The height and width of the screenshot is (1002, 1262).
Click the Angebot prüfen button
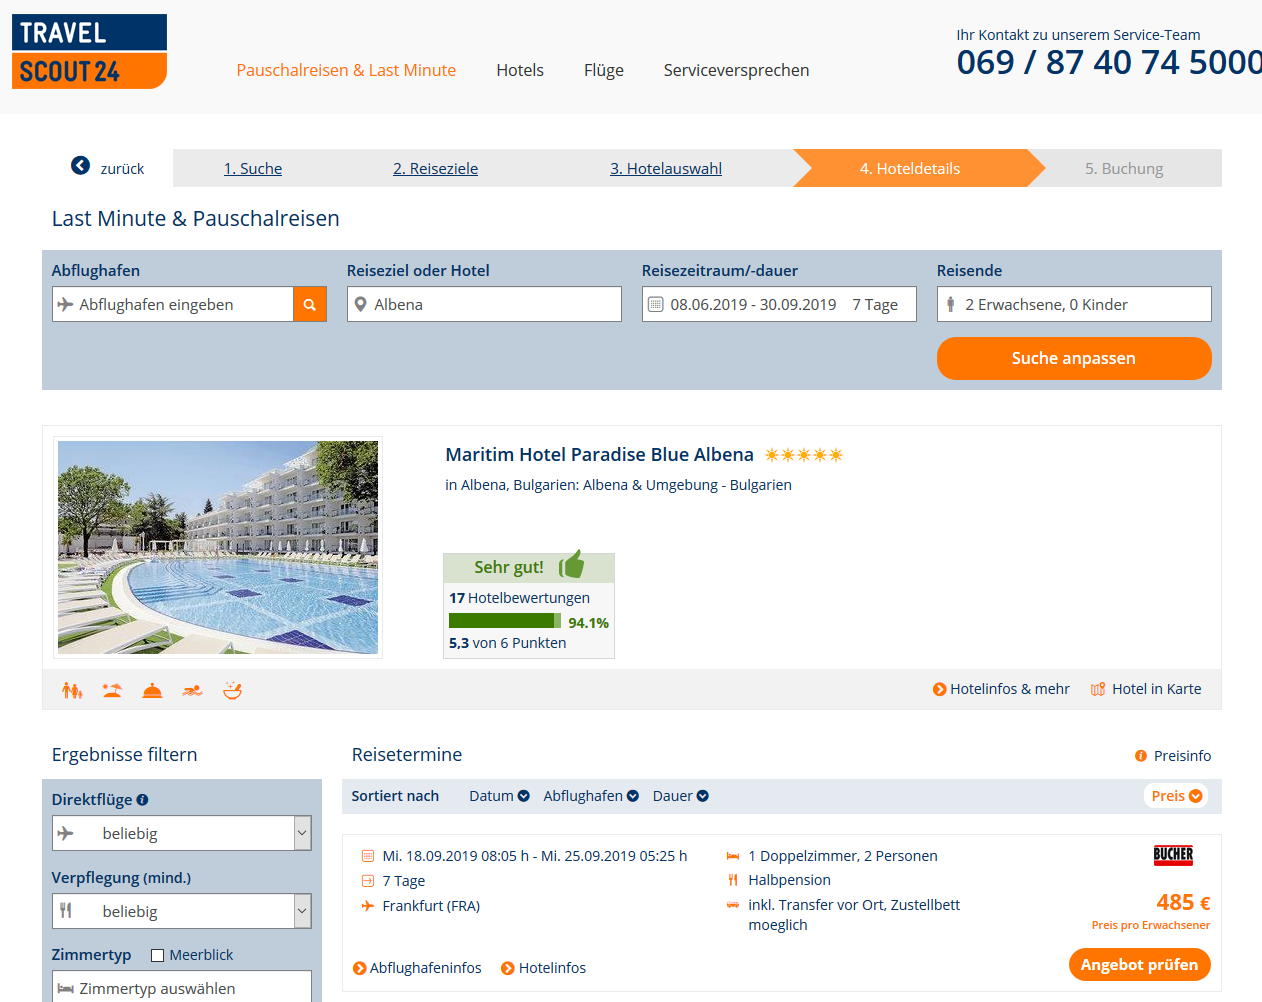click(1139, 965)
